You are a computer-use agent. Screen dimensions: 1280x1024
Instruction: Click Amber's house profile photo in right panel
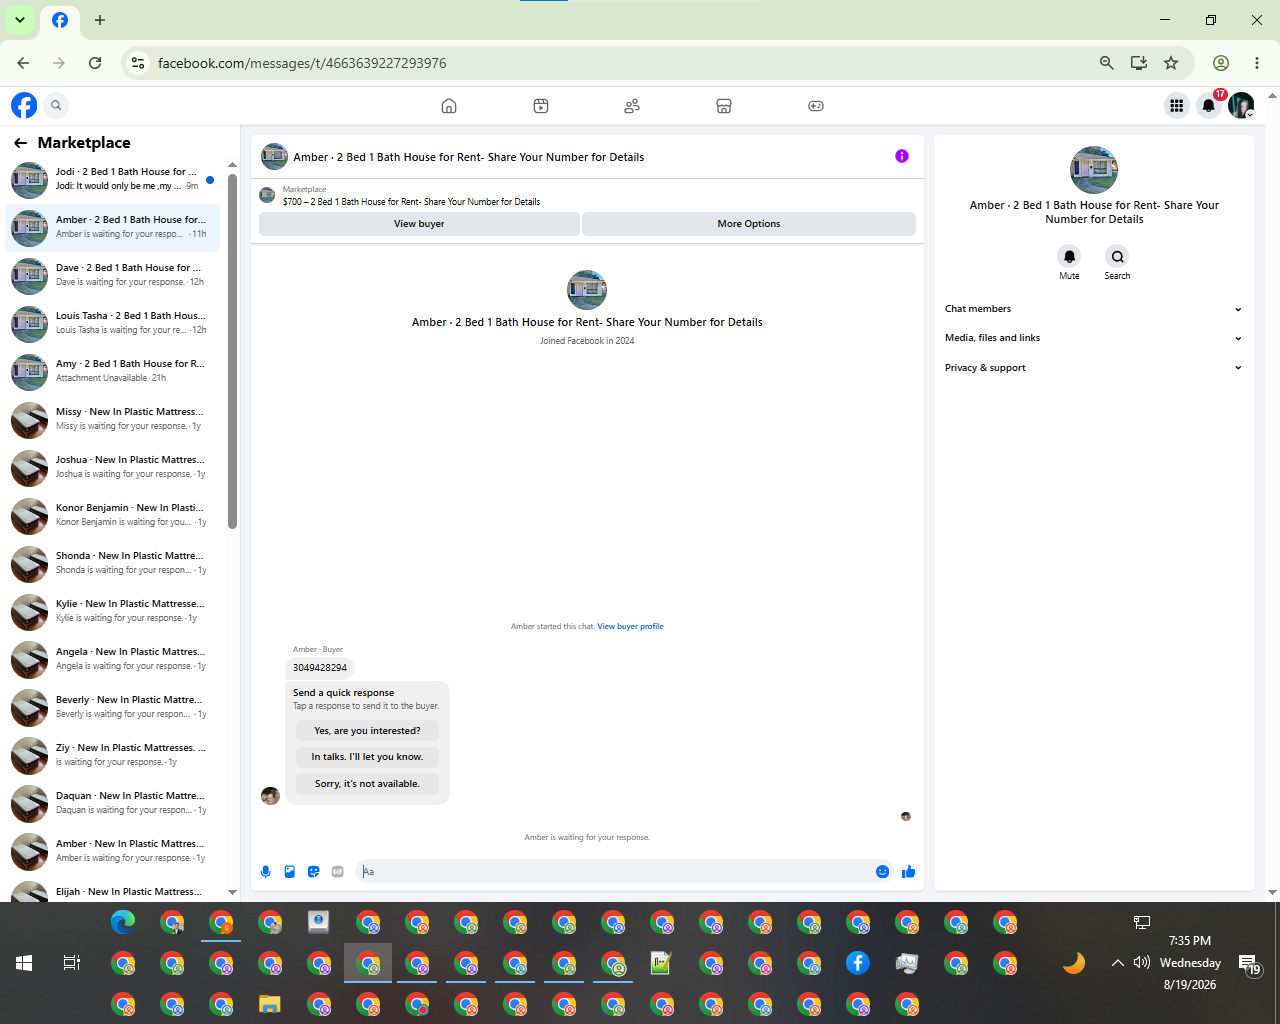click(x=1094, y=170)
